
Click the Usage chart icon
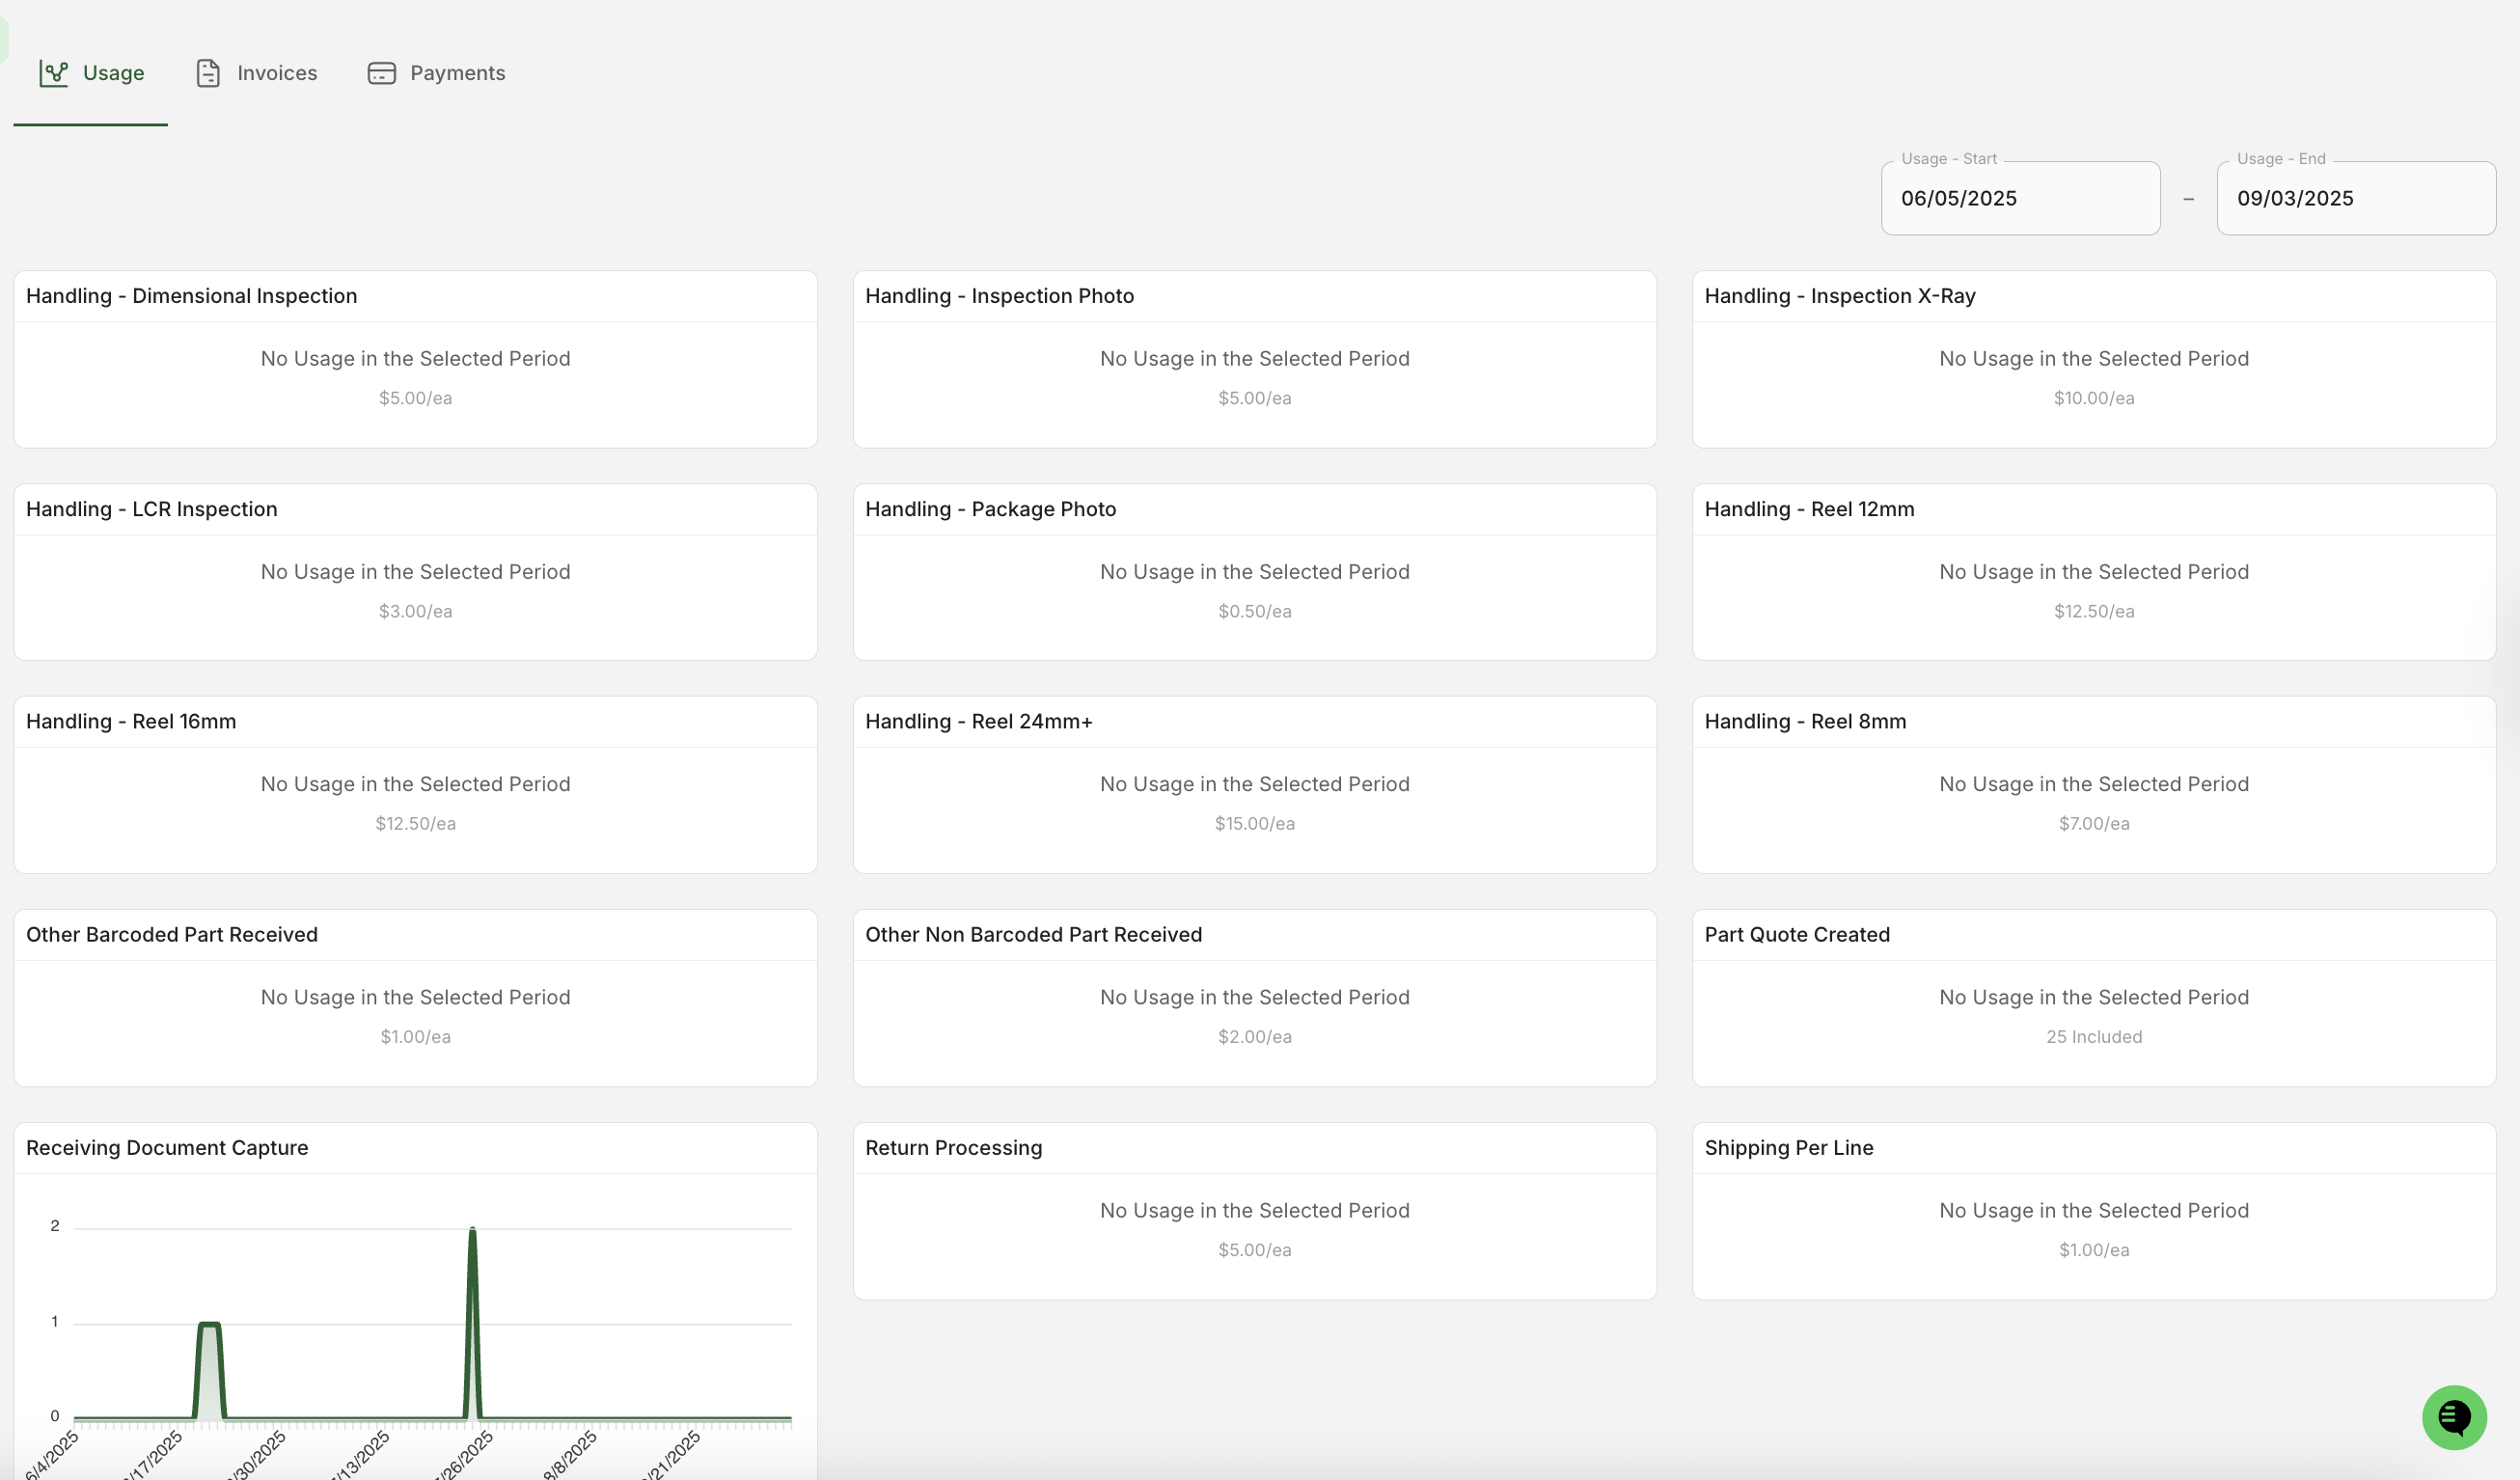click(54, 73)
